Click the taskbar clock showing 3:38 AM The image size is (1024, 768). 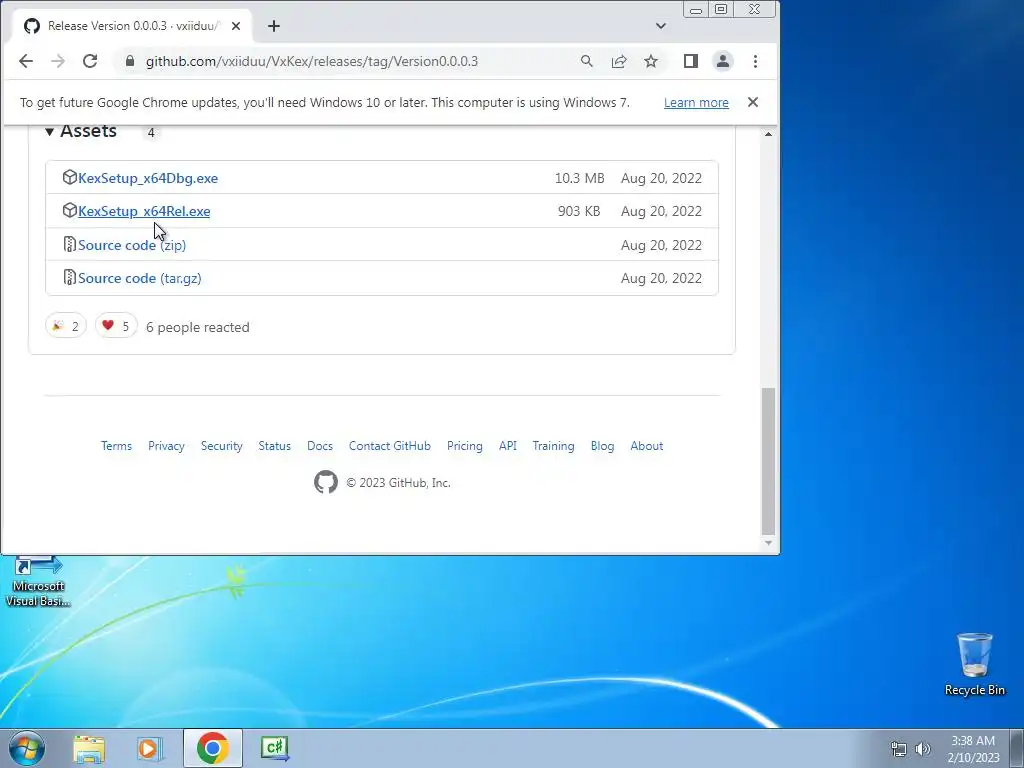point(973,749)
